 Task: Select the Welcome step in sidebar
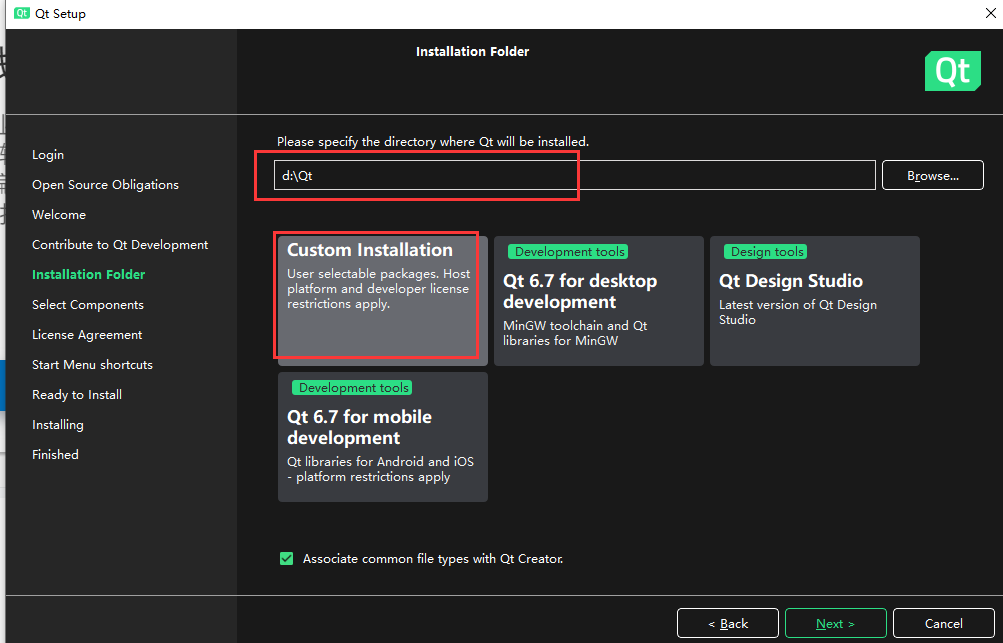[59, 214]
